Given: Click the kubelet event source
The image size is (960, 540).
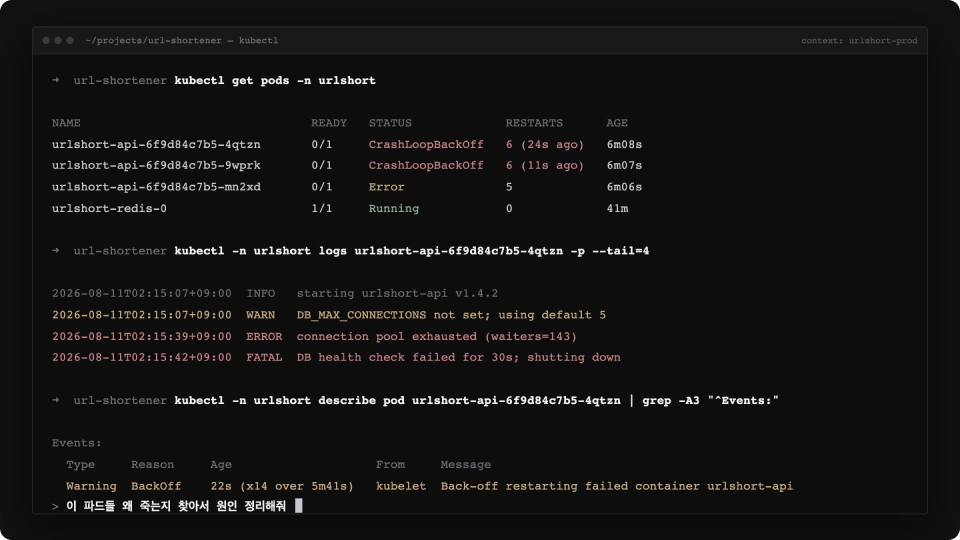Looking at the screenshot, I should tap(401, 486).
